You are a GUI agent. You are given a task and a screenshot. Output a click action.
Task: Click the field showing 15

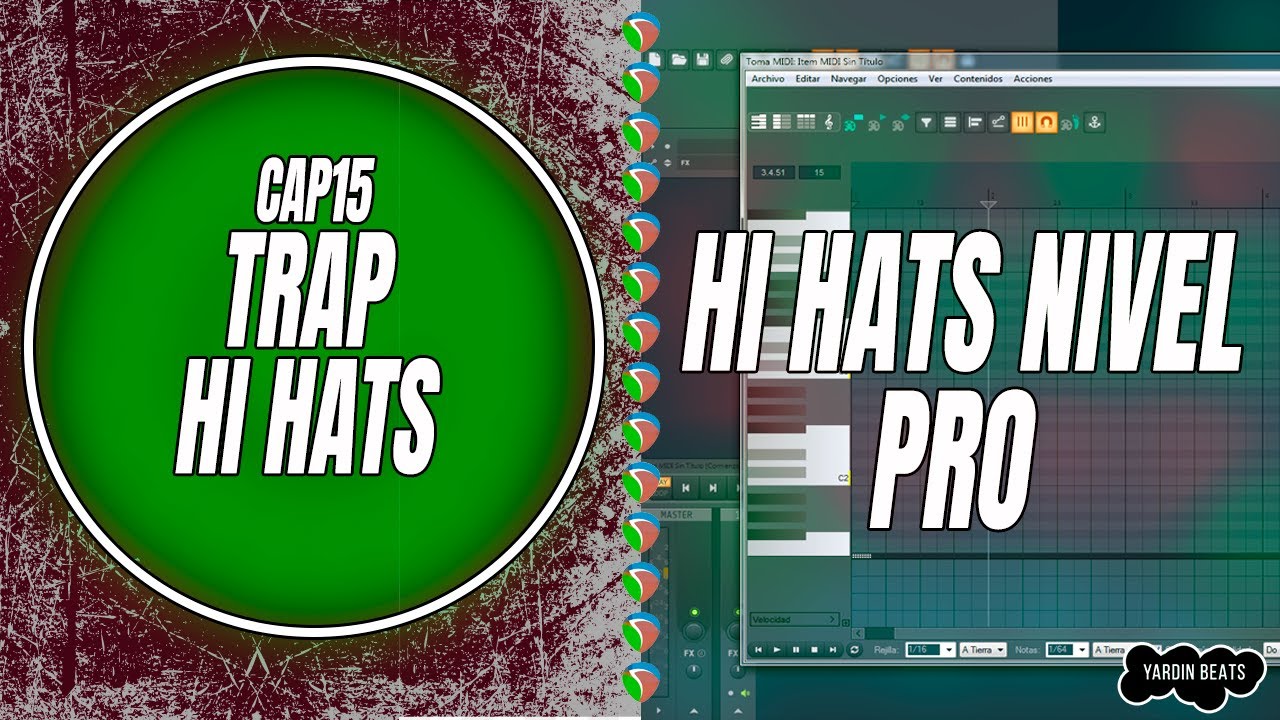(x=820, y=173)
